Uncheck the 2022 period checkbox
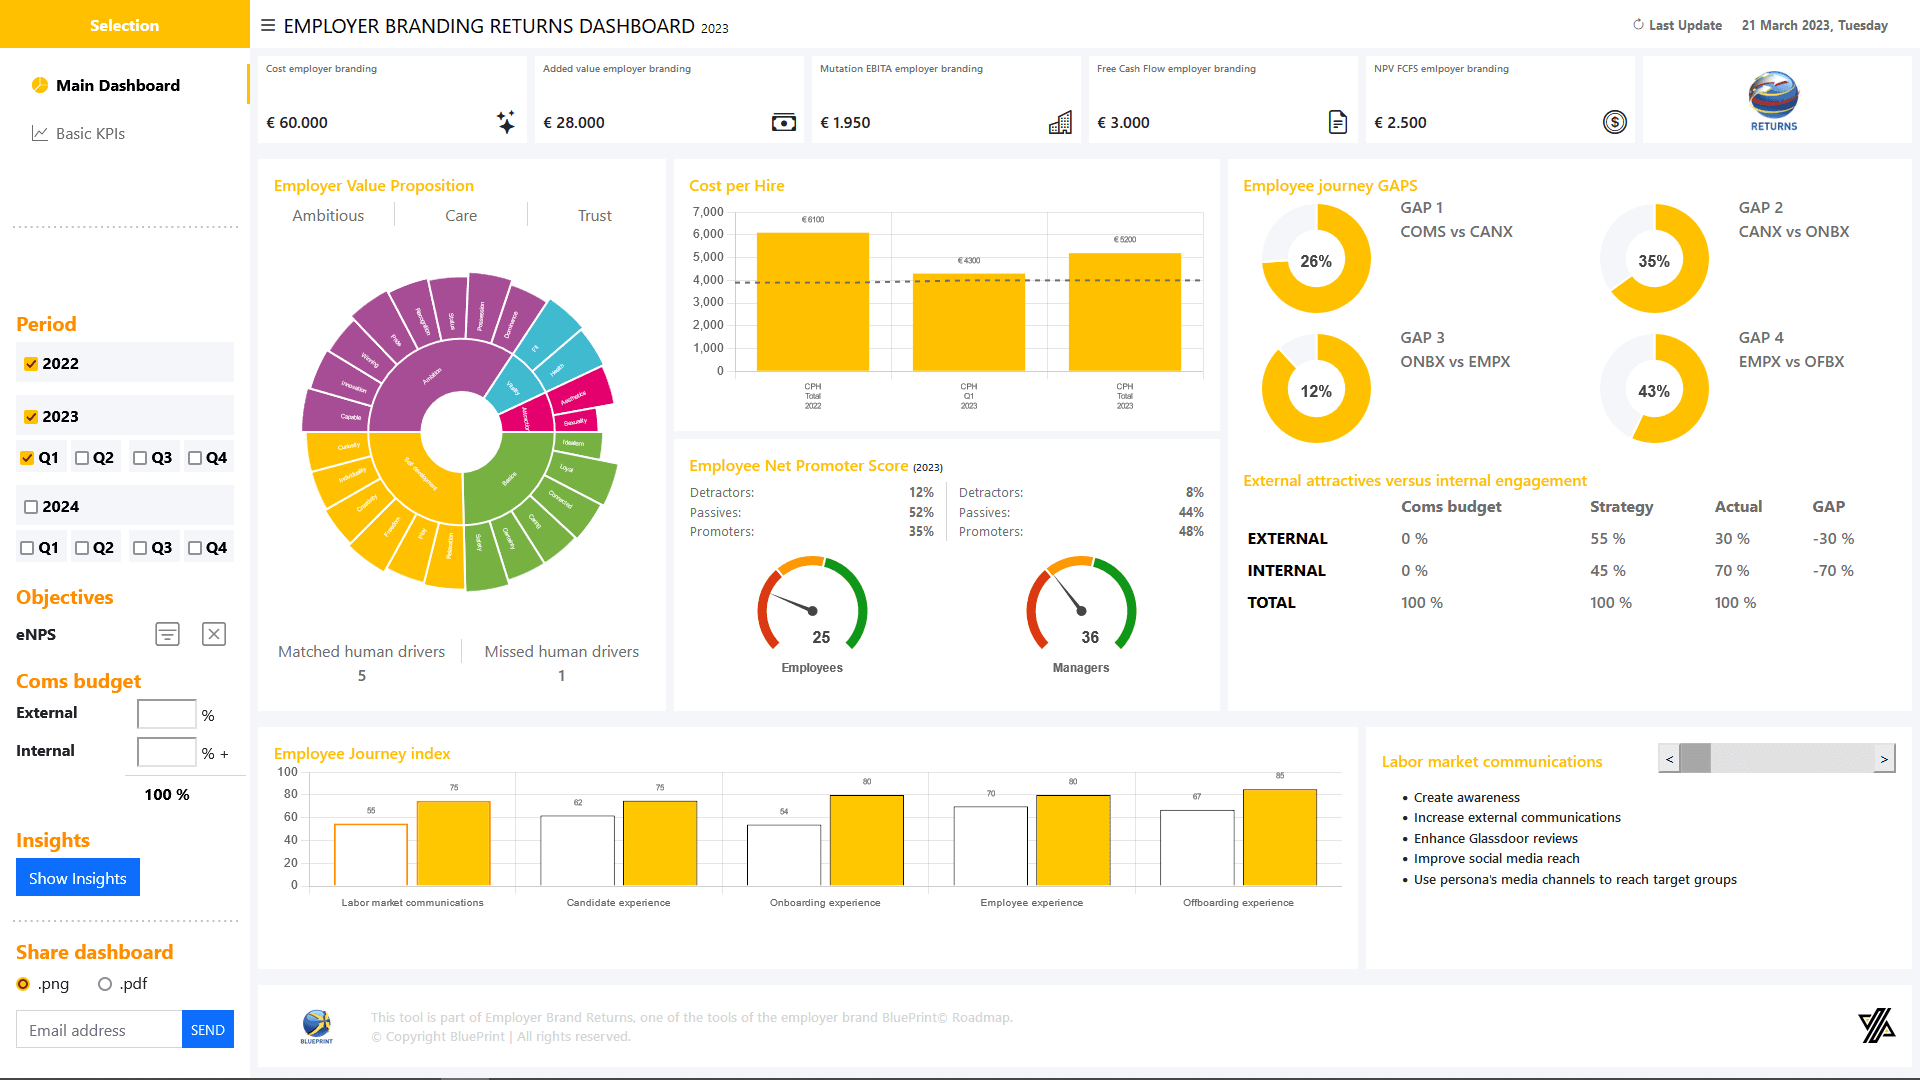 31,364
